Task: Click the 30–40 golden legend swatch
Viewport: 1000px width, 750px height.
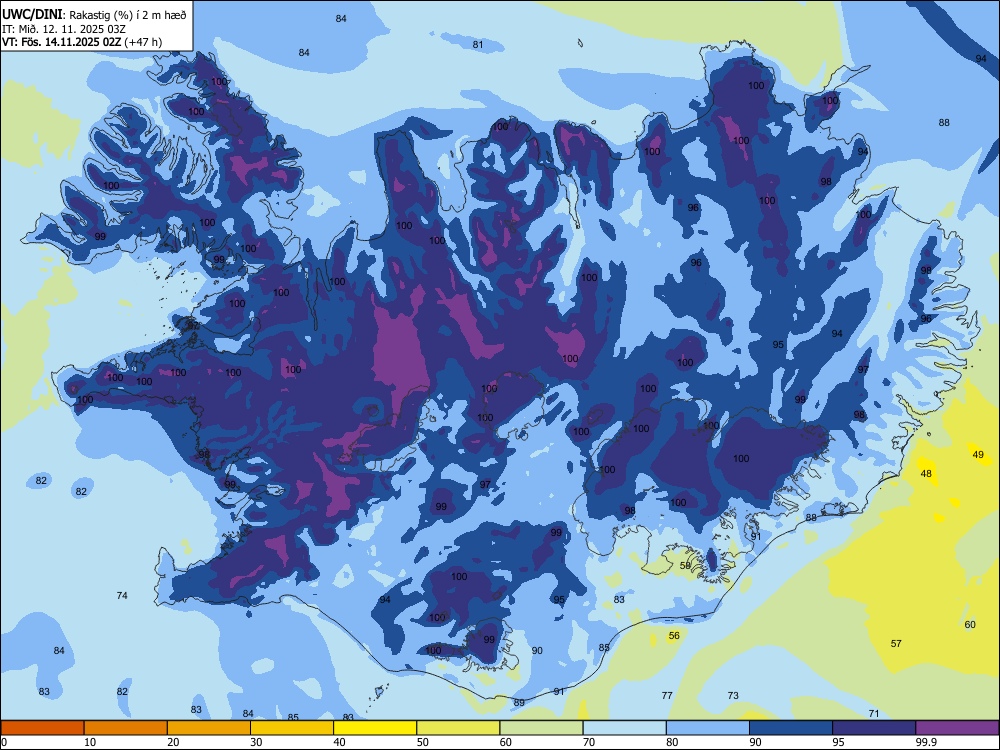Action: [292, 728]
